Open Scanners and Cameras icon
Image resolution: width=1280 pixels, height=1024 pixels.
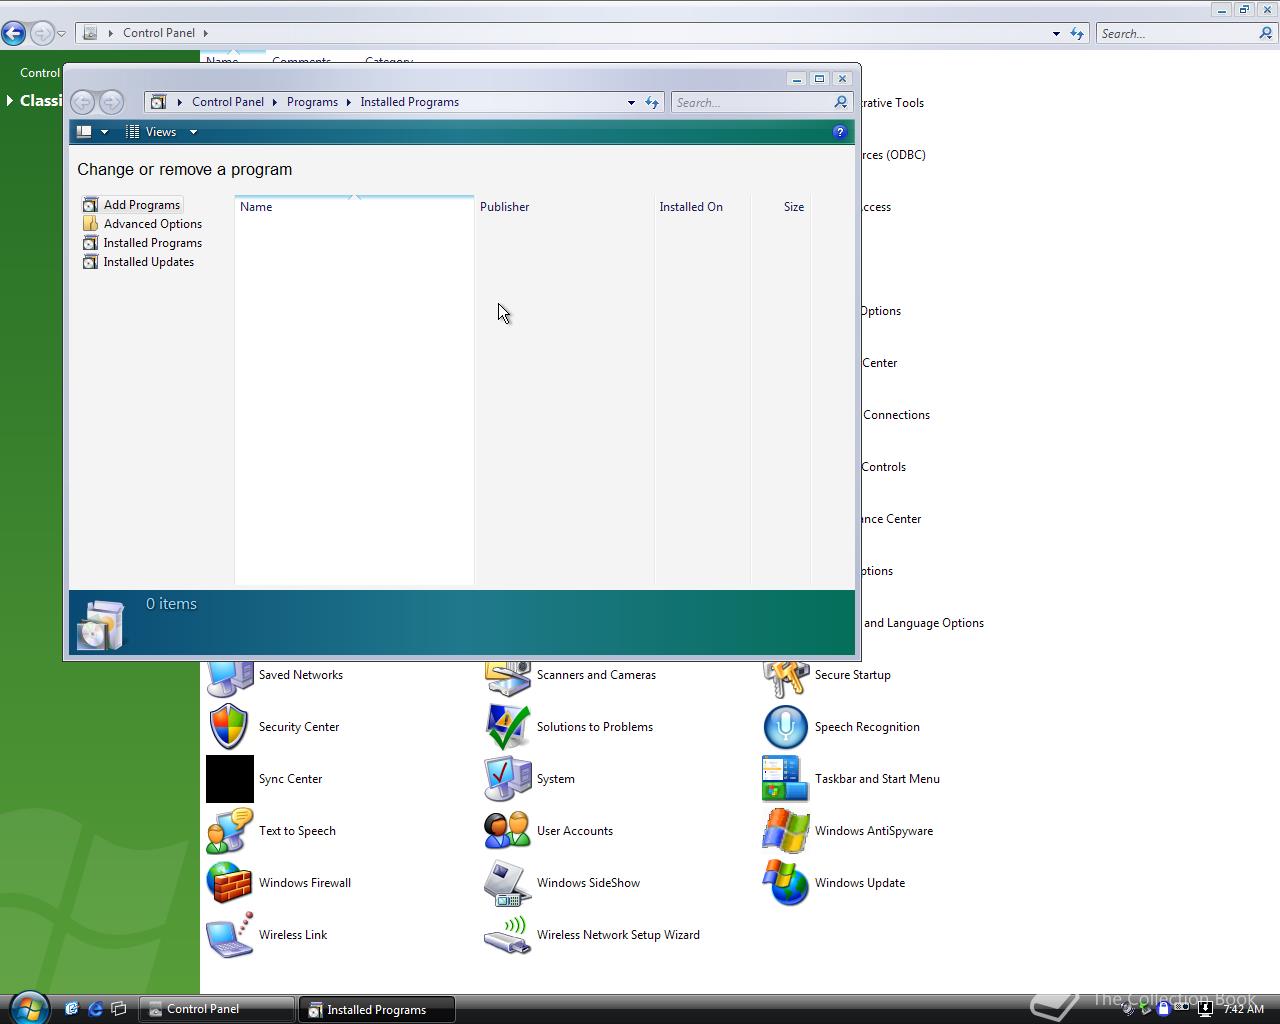(x=507, y=678)
